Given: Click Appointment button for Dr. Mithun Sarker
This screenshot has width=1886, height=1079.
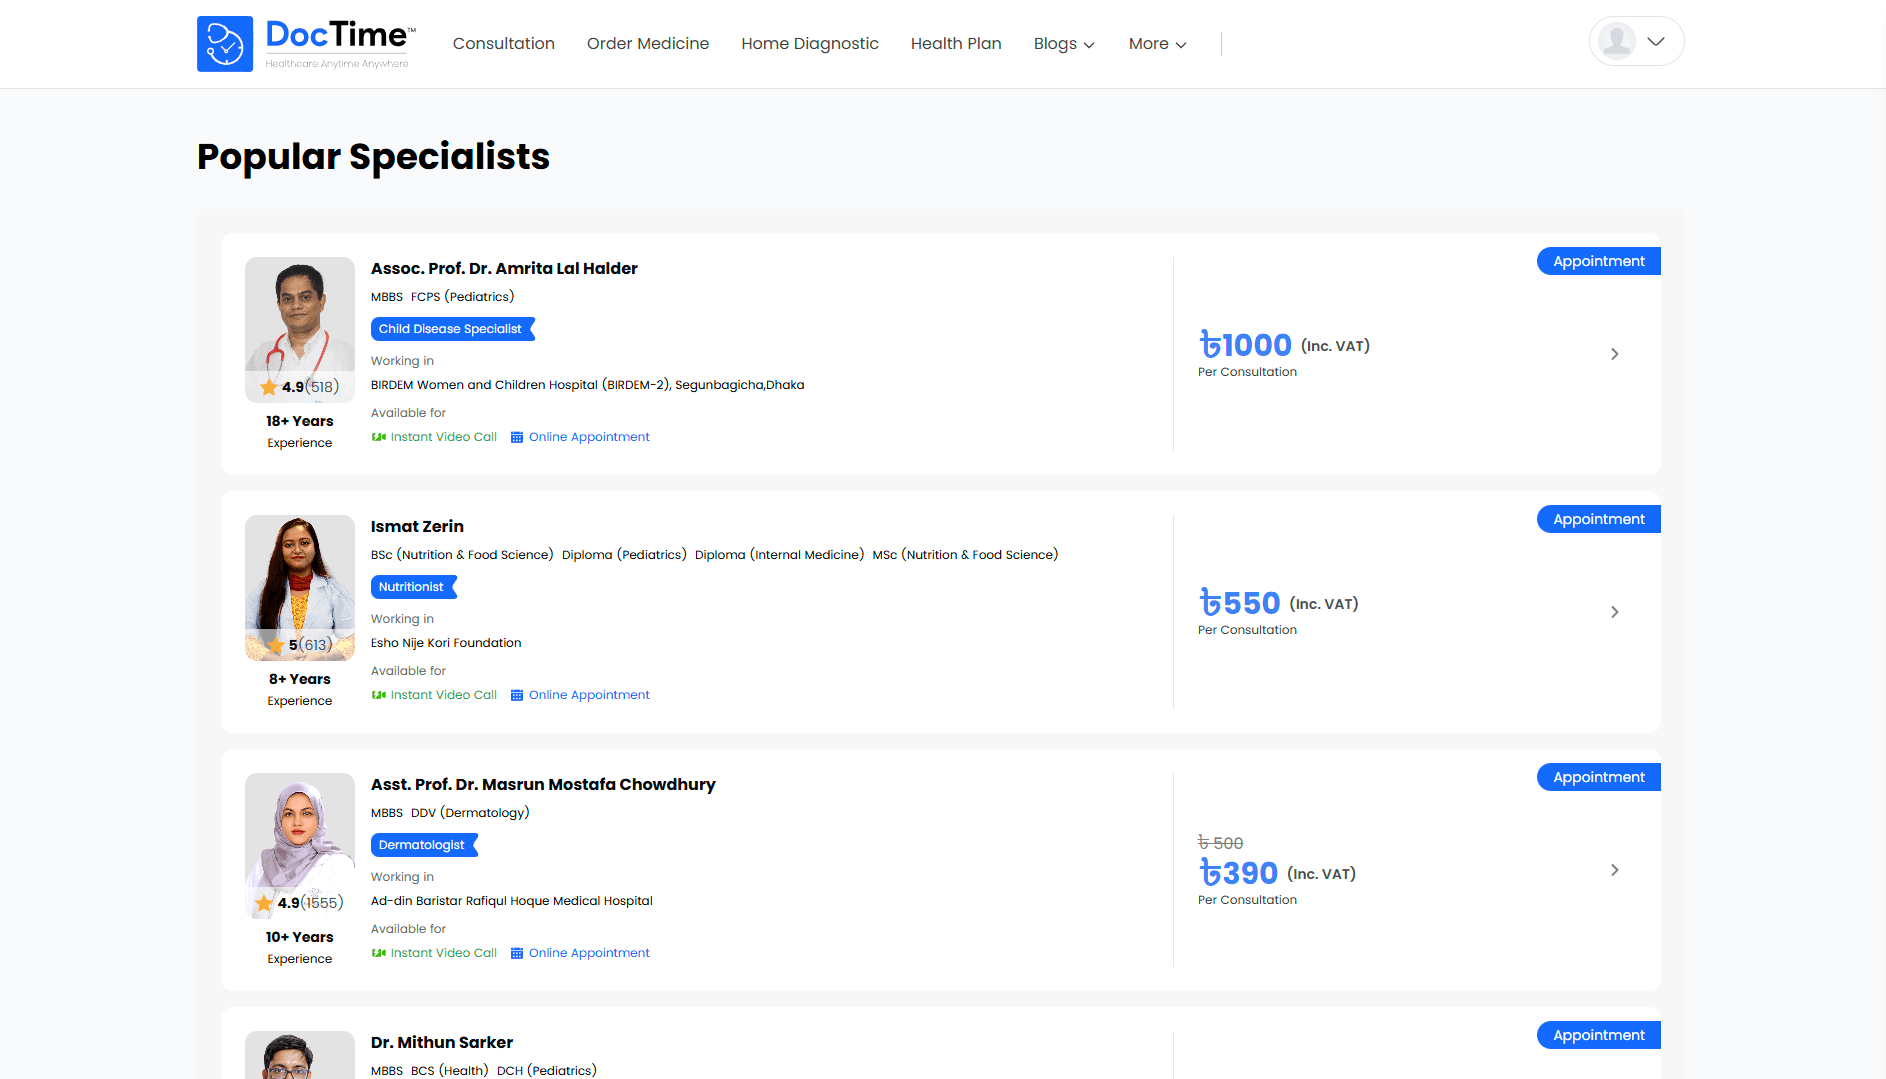Looking at the screenshot, I should [x=1597, y=1035].
